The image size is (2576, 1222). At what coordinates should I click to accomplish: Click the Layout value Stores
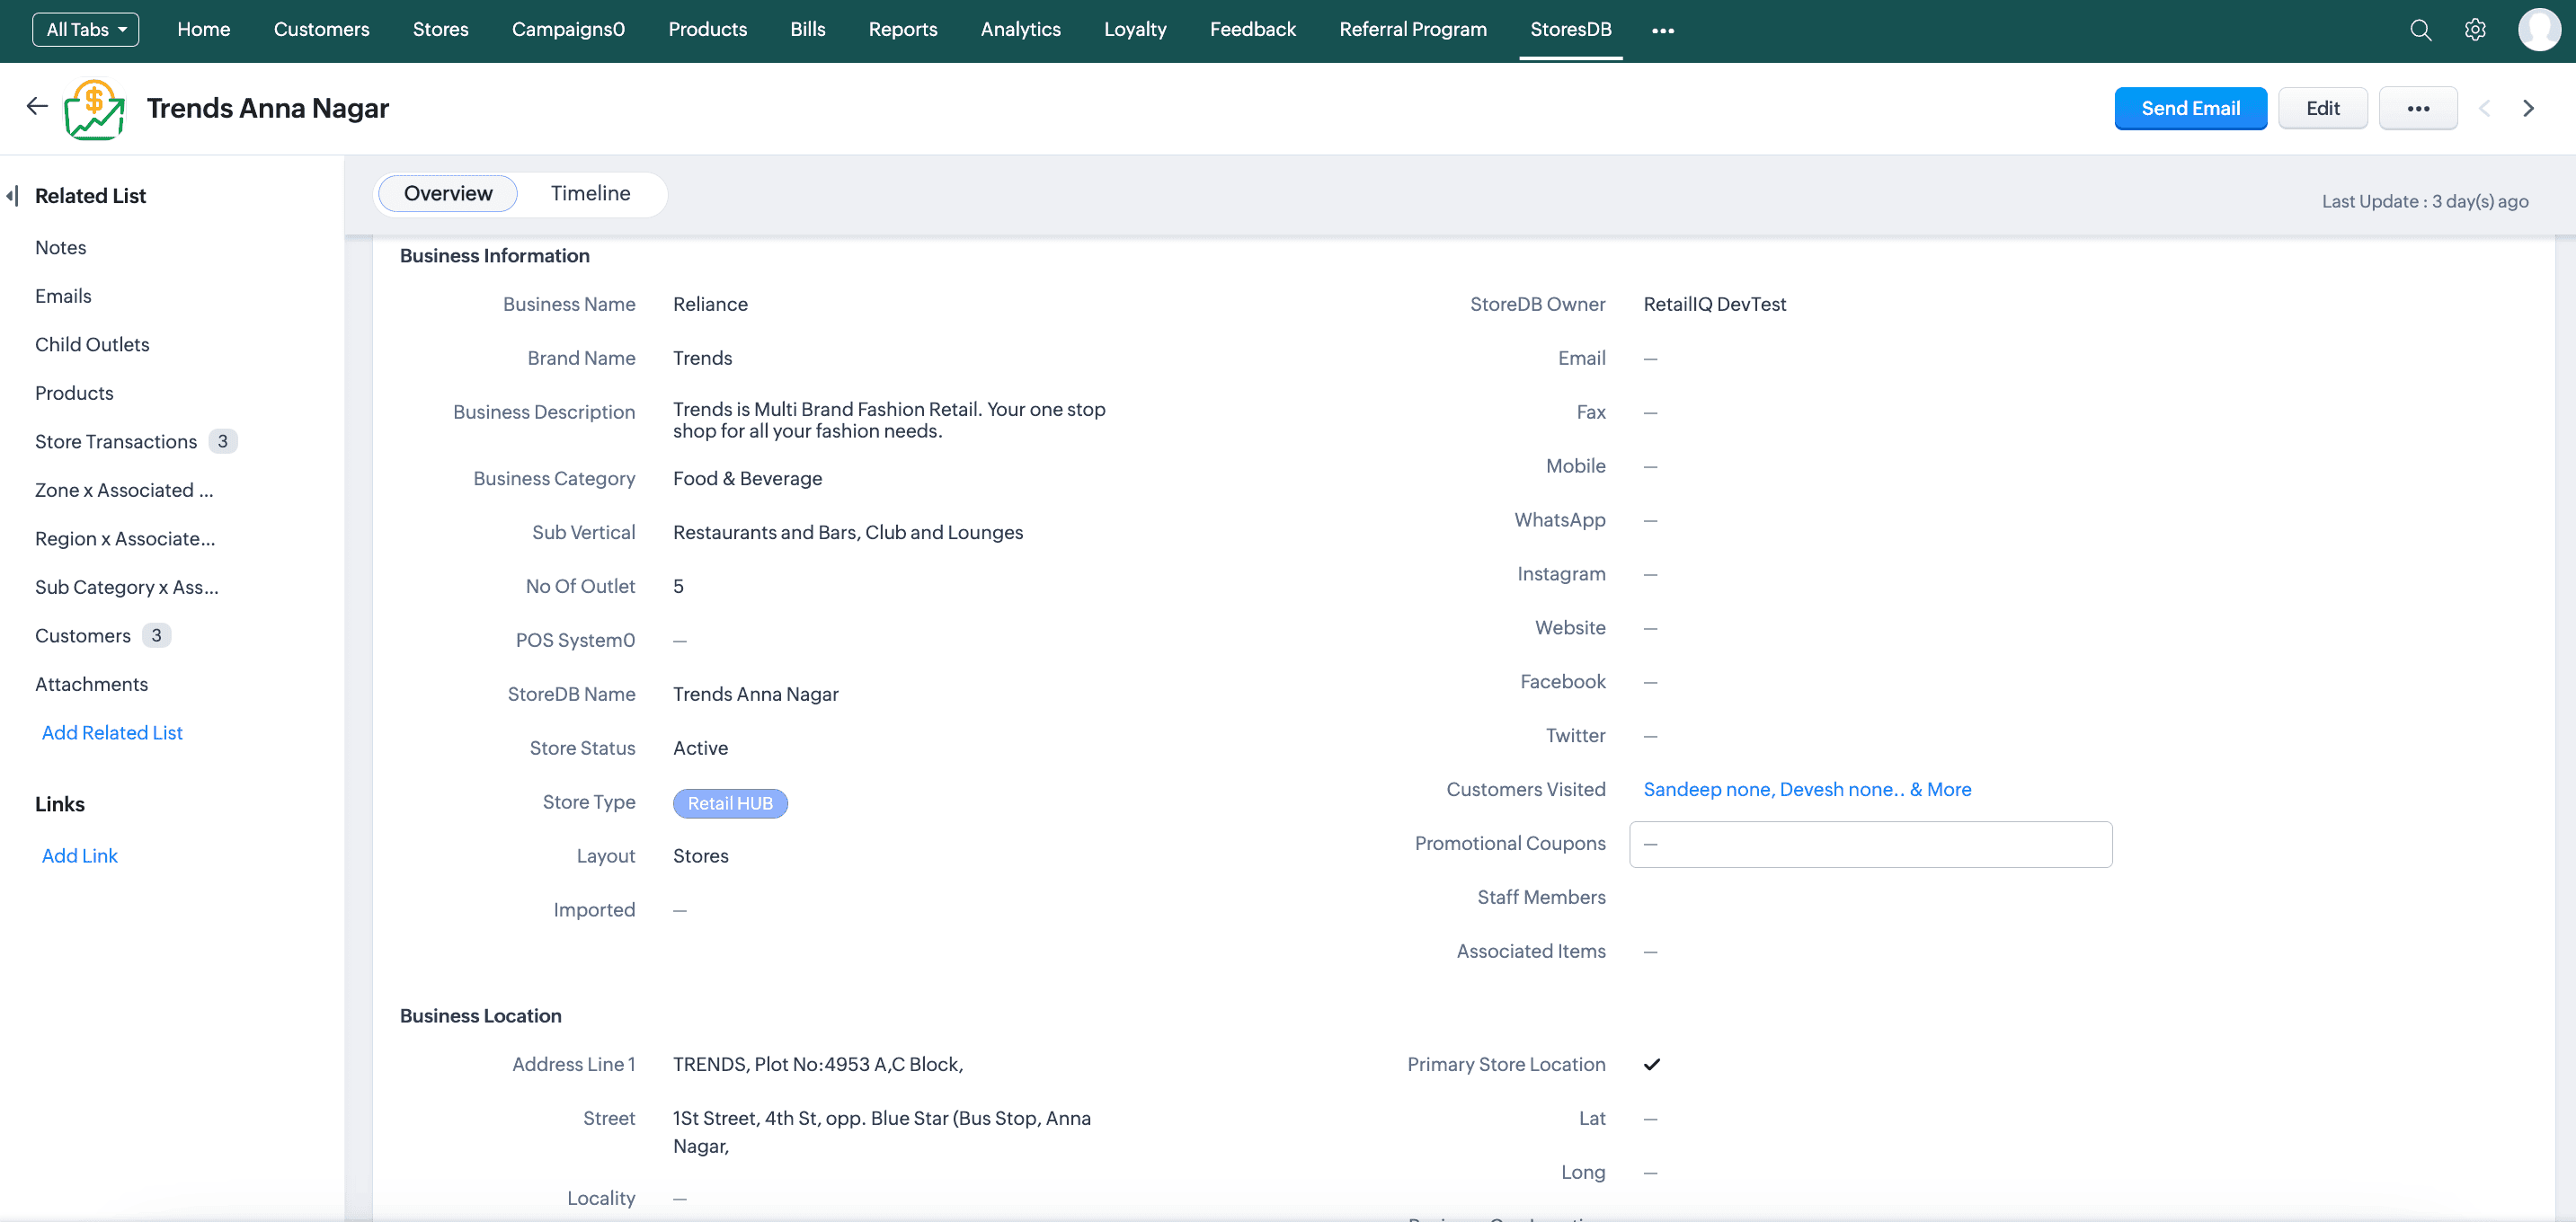click(700, 856)
